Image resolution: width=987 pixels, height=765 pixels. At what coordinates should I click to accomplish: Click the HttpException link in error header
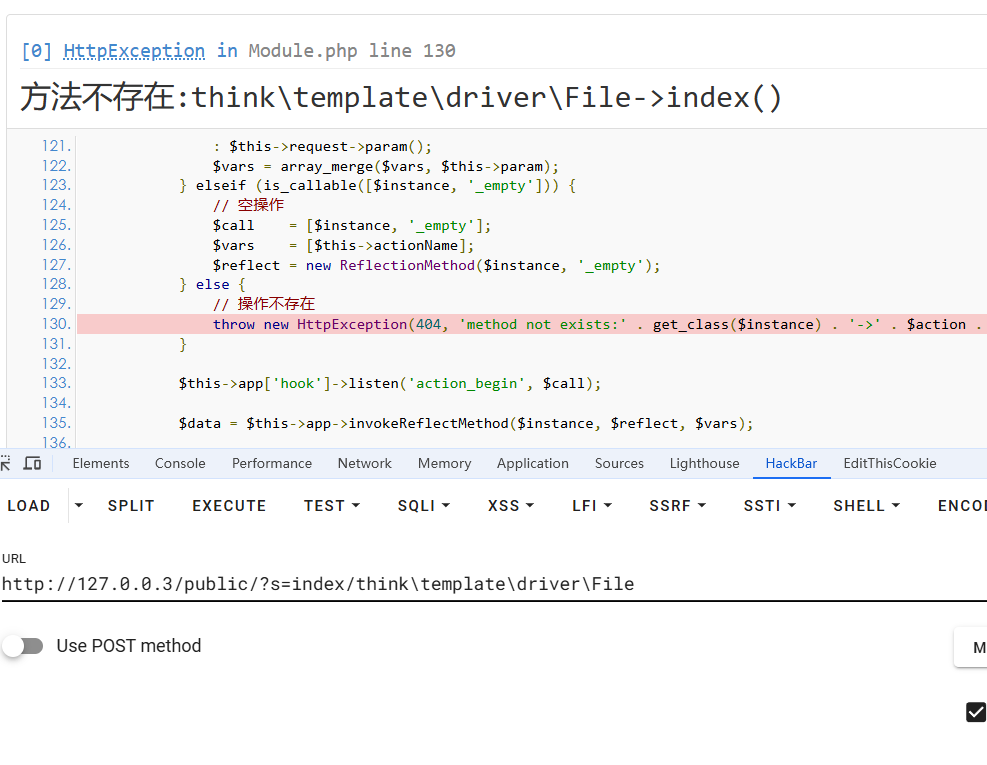coord(134,51)
